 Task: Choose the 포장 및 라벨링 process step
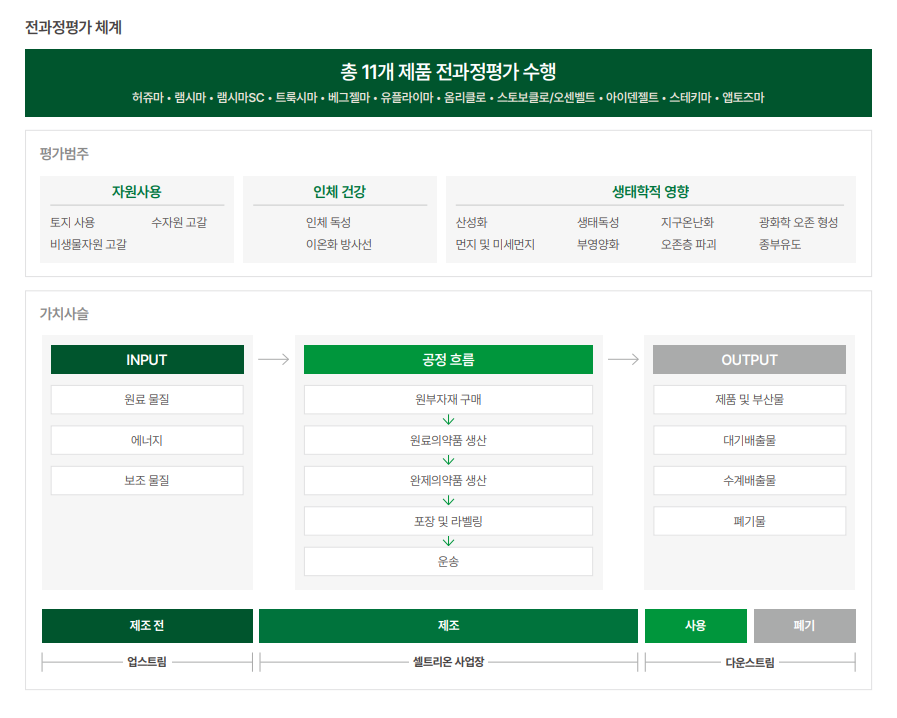448,521
